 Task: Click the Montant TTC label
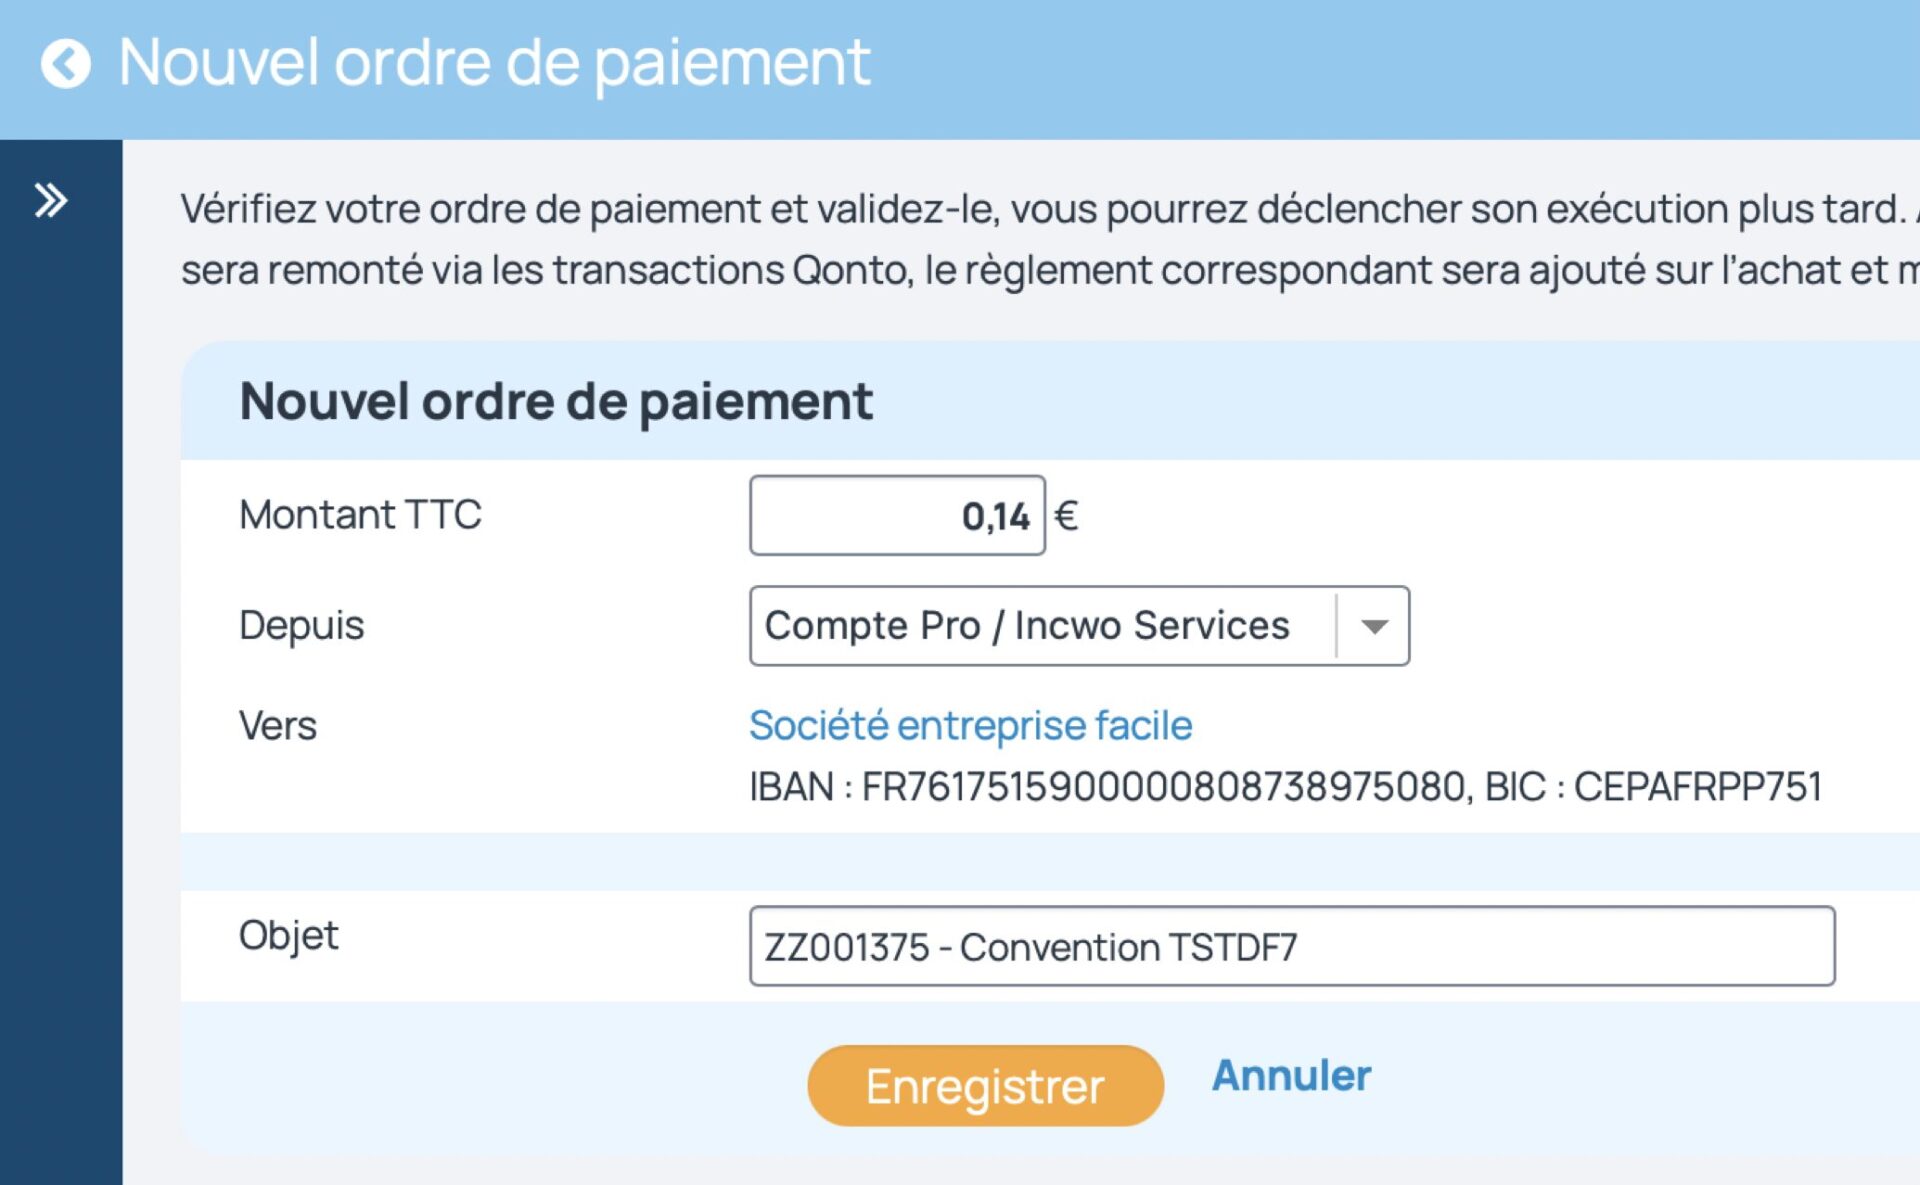point(360,515)
